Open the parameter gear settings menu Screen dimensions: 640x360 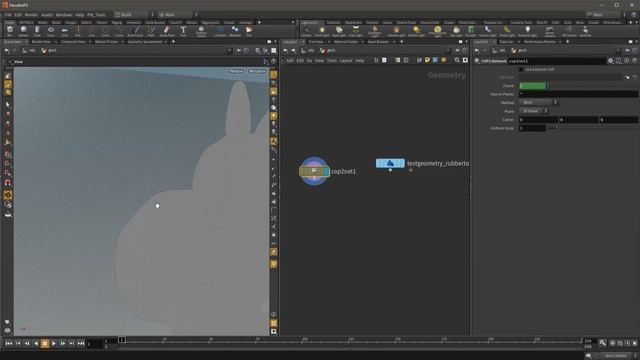[610, 61]
